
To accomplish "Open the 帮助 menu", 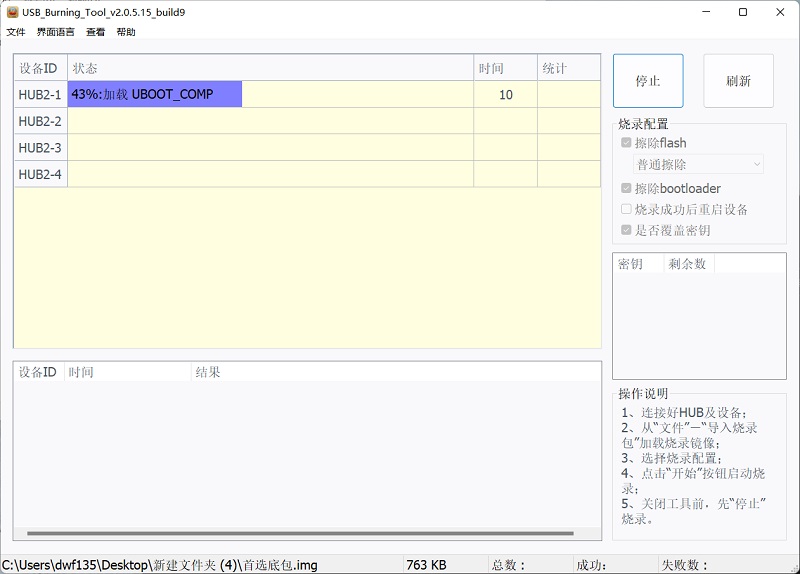I will click(126, 32).
